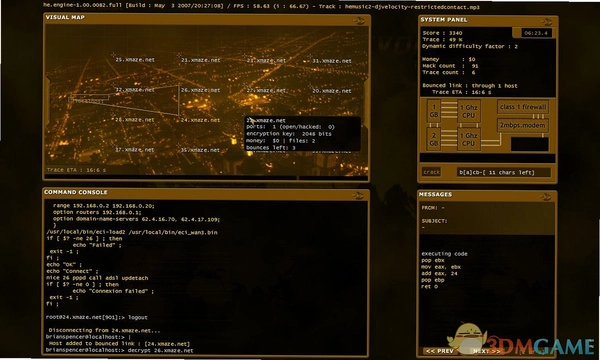This screenshot has width=600, height=360.
Task: Go to previous message with PREV
Action: click(x=440, y=351)
